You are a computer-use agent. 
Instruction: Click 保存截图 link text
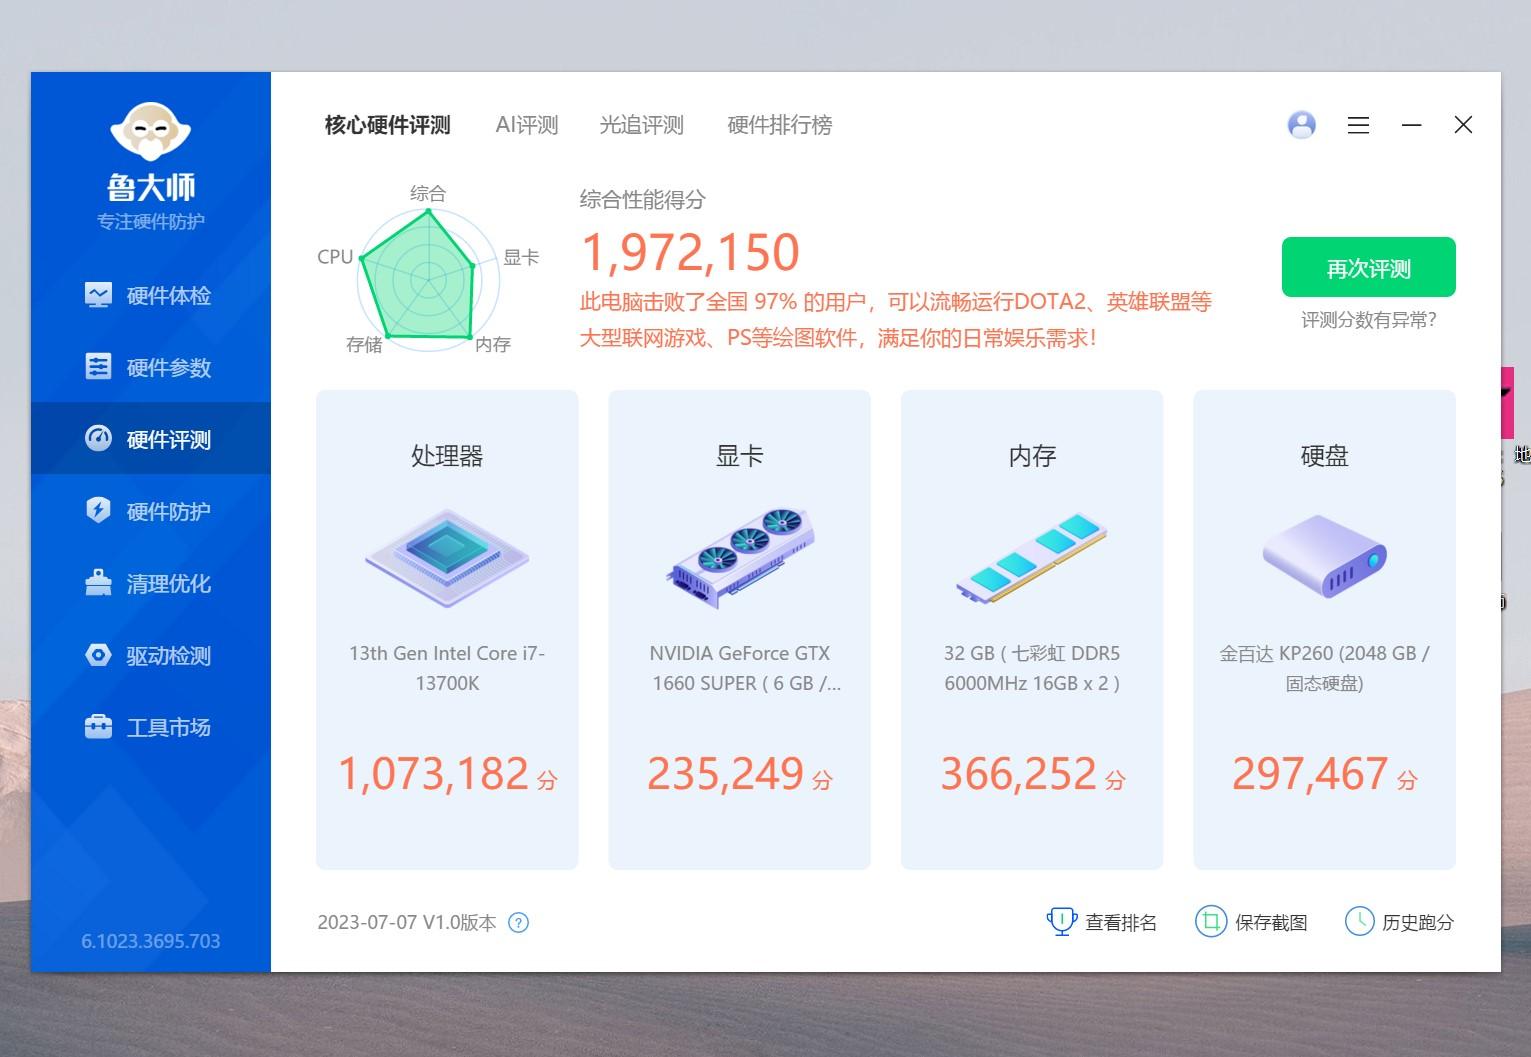[x=1271, y=923]
